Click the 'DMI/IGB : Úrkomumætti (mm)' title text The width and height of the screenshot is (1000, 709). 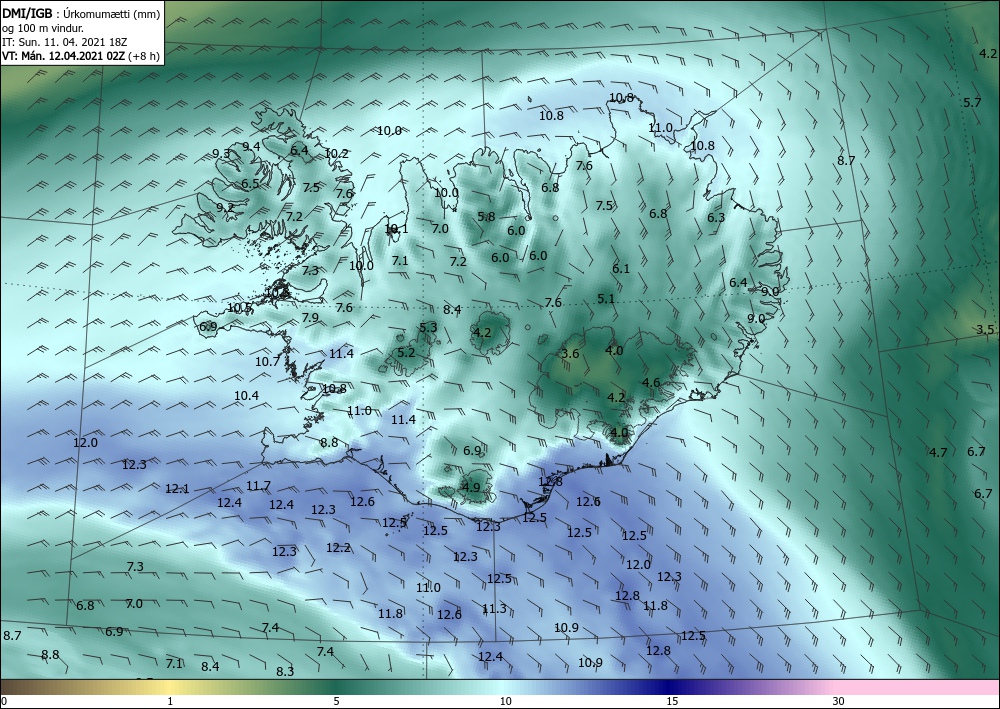pyautogui.click(x=81, y=13)
